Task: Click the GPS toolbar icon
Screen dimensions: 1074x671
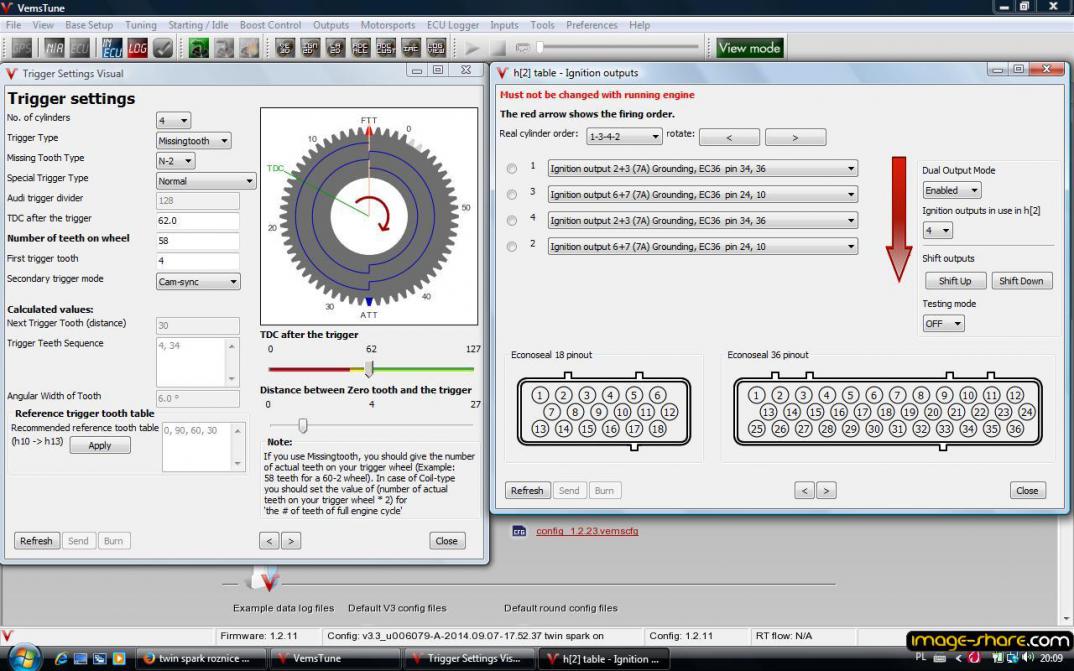Action: point(21,48)
